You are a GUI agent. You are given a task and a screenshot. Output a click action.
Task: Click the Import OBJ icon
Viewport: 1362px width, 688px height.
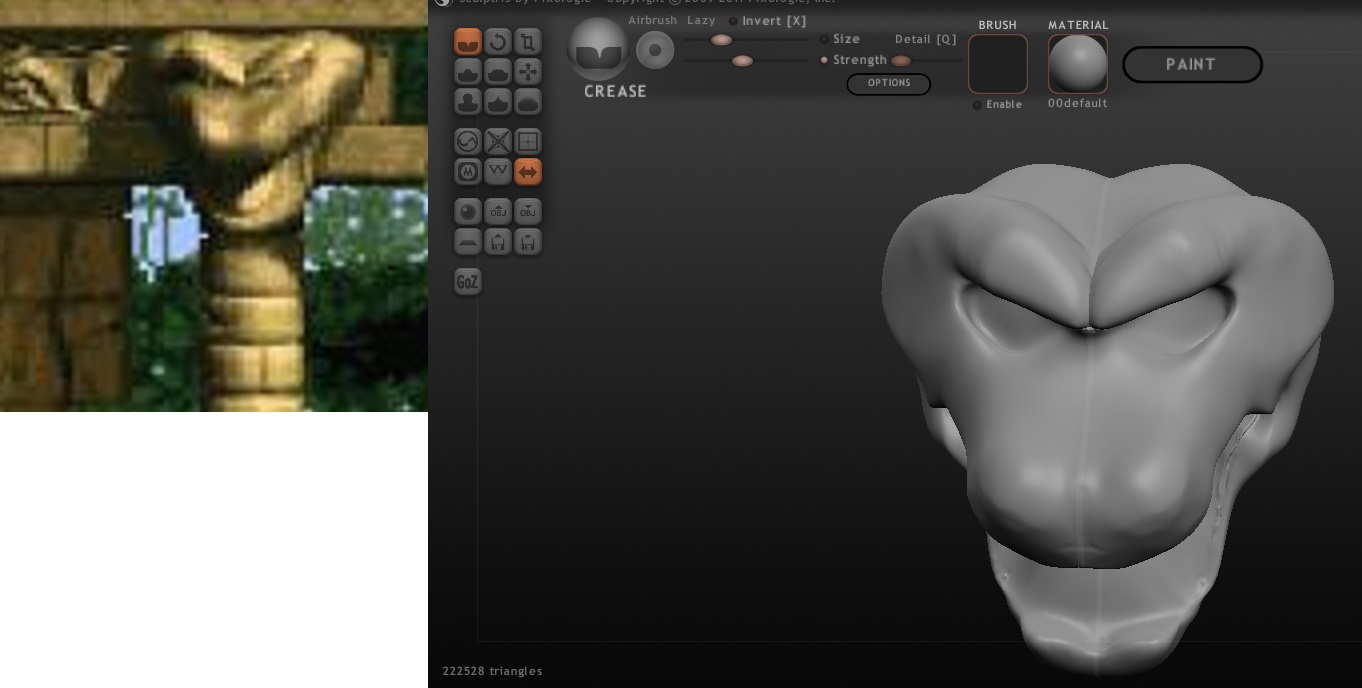tap(498, 212)
